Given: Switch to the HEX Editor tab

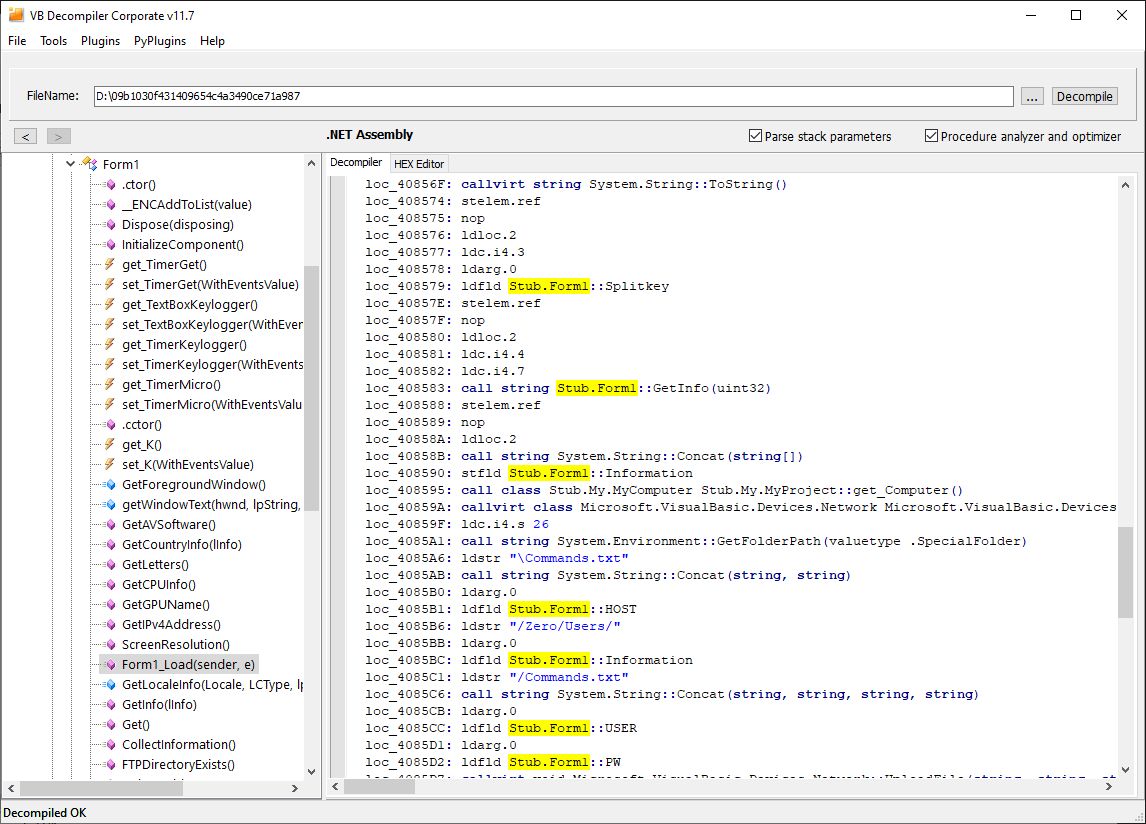Looking at the screenshot, I should (x=419, y=164).
